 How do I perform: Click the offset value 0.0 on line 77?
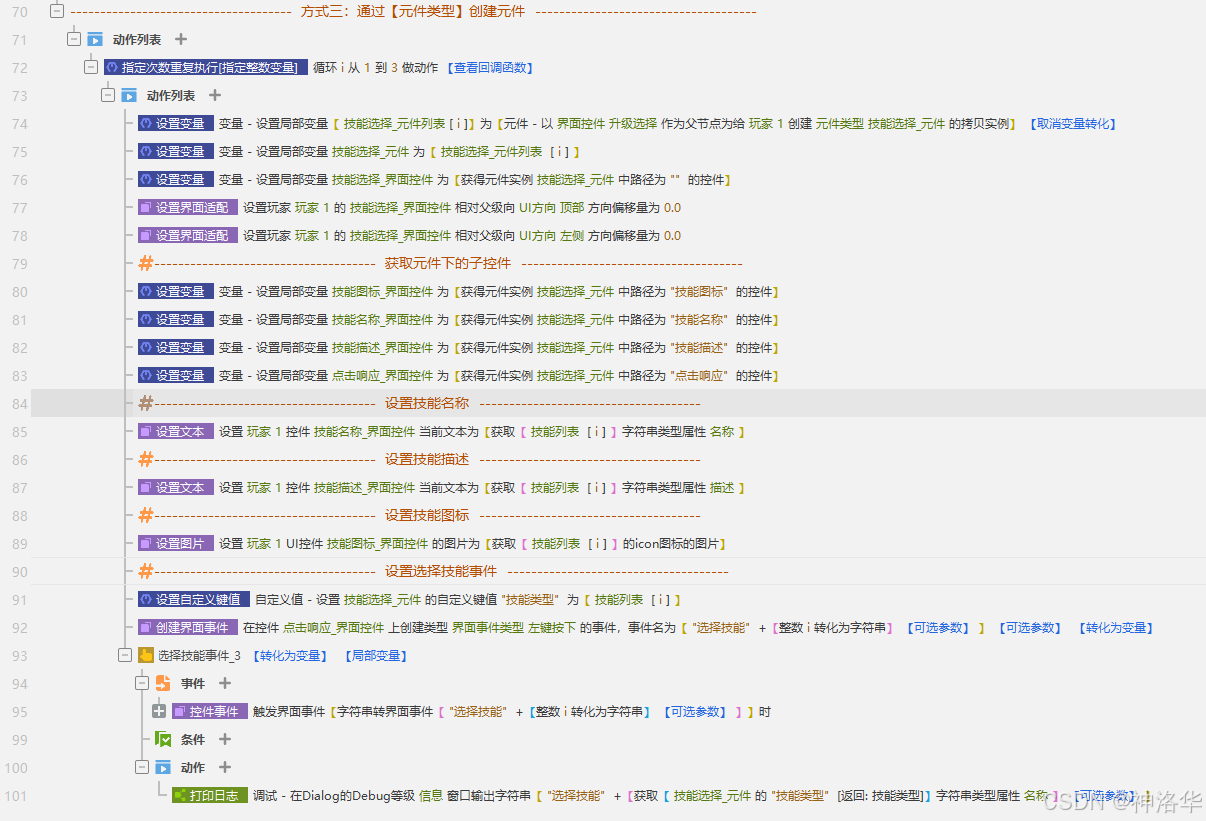[x=672, y=207]
